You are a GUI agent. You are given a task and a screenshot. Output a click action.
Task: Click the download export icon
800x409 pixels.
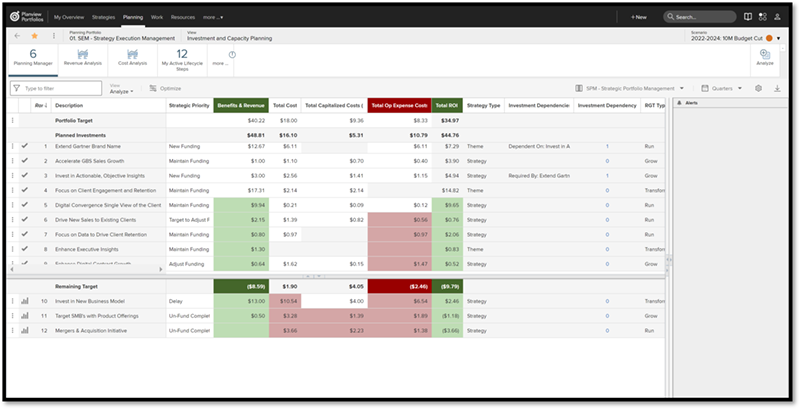point(777,88)
